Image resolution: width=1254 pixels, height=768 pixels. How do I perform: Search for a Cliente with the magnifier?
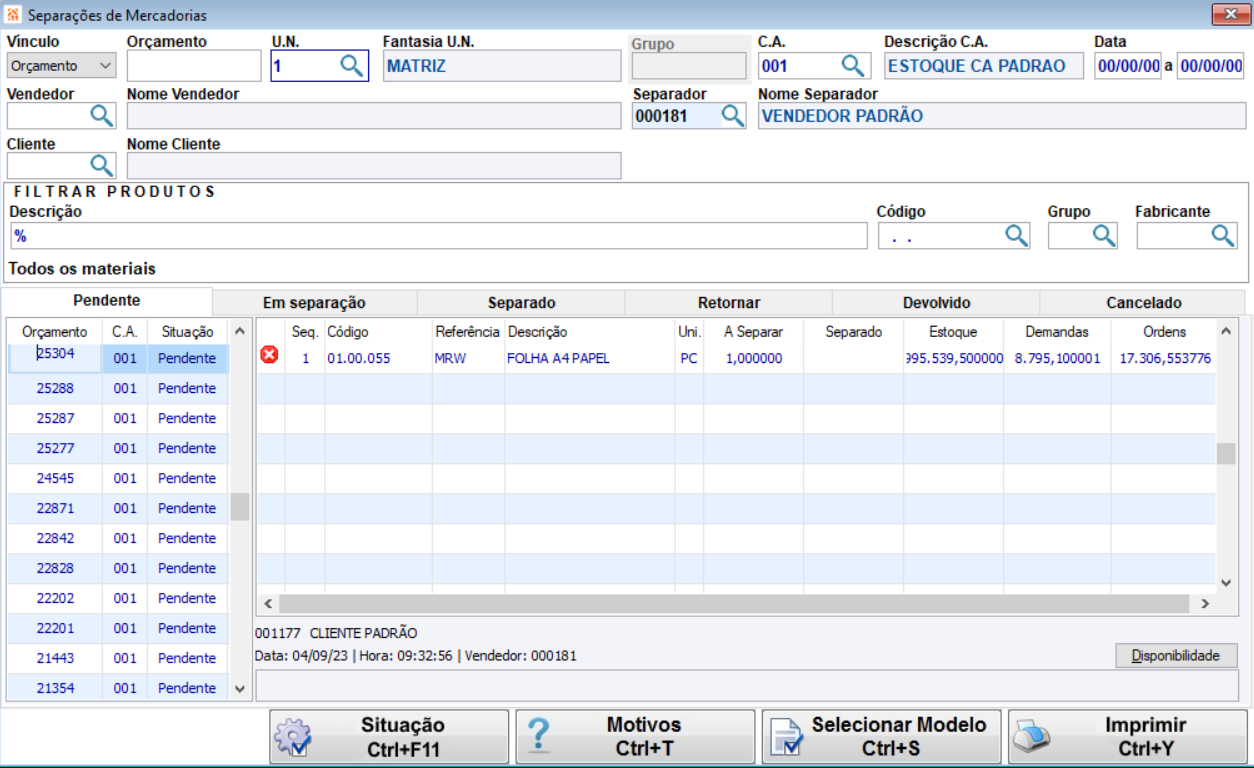click(x=102, y=166)
